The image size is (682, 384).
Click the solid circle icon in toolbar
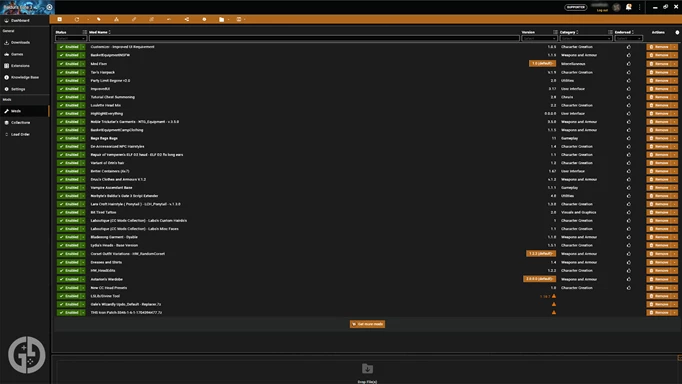pyautogui.click(x=204, y=19)
